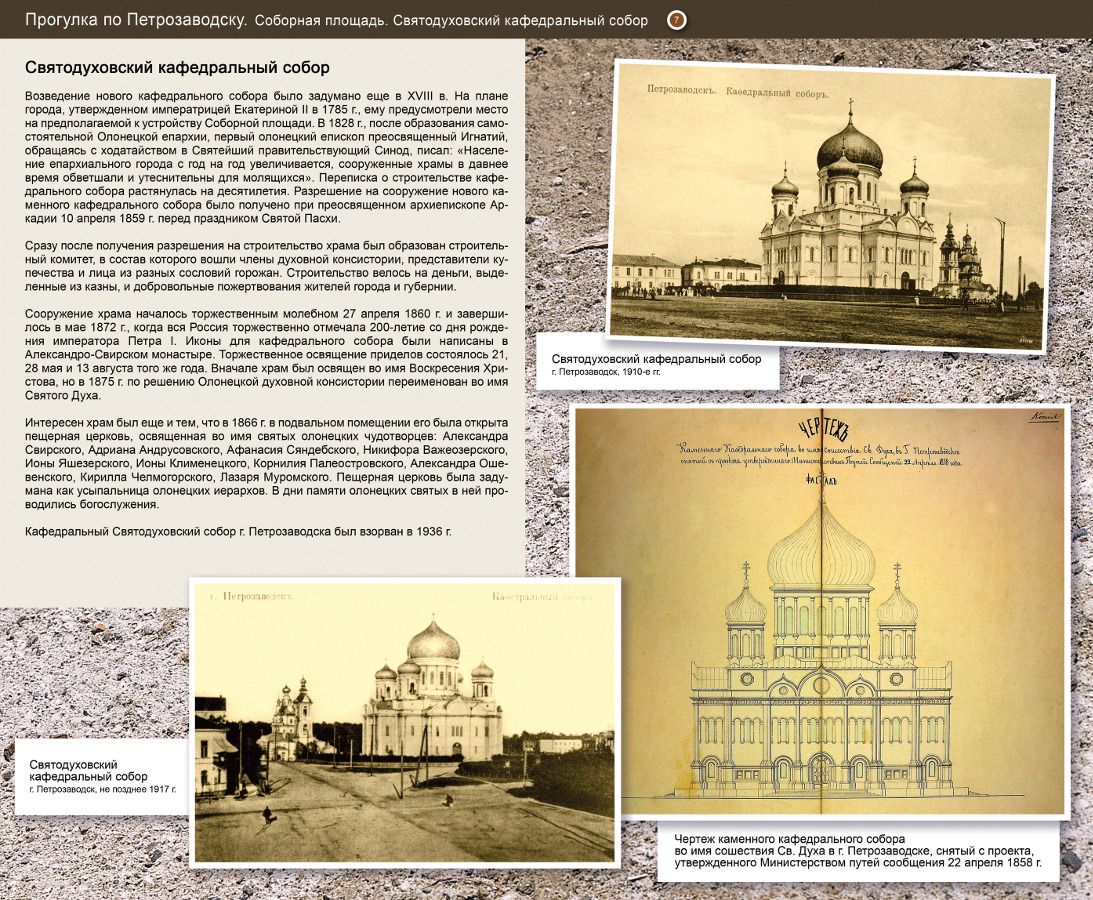Click the paragraph starting "Сооружение храма началось"
Screen dimensions: 1093x900
(x=266, y=355)
